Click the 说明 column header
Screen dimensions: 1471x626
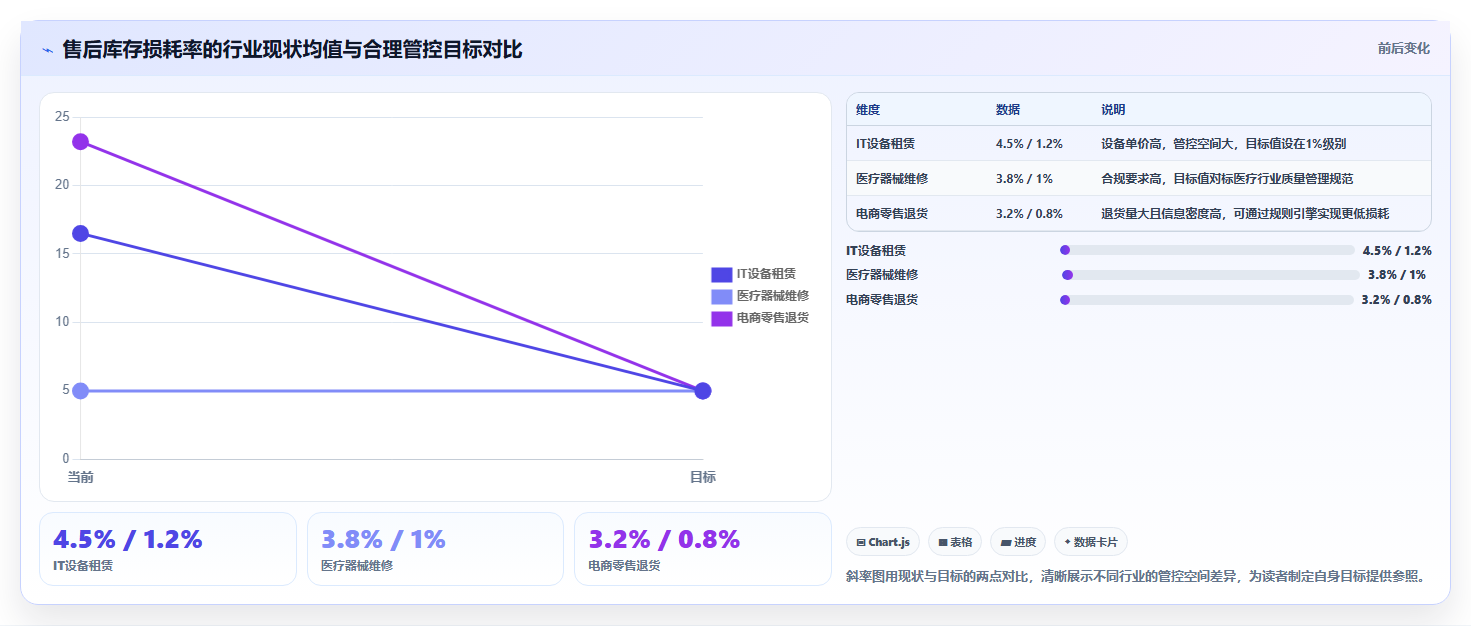(x=1113, y=110)
